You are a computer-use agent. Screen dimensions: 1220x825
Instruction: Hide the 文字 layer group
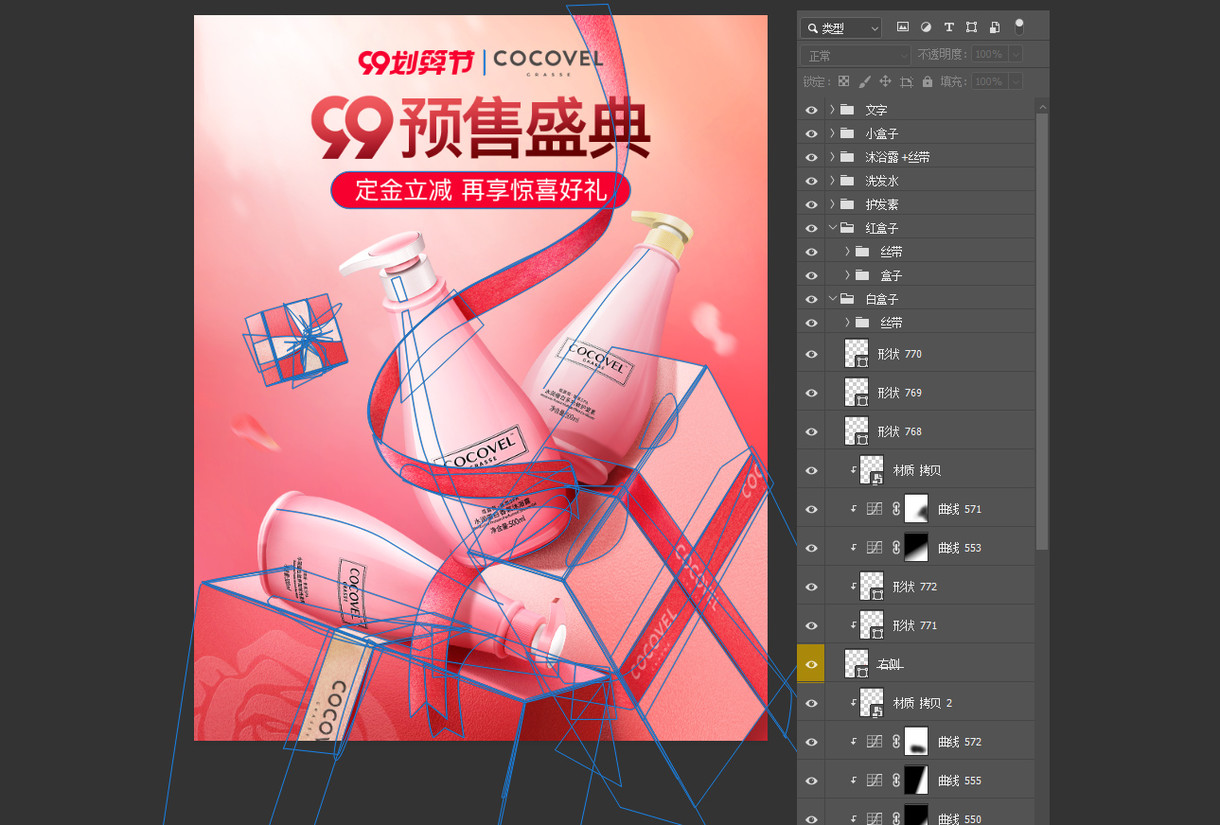click(811, 110)
